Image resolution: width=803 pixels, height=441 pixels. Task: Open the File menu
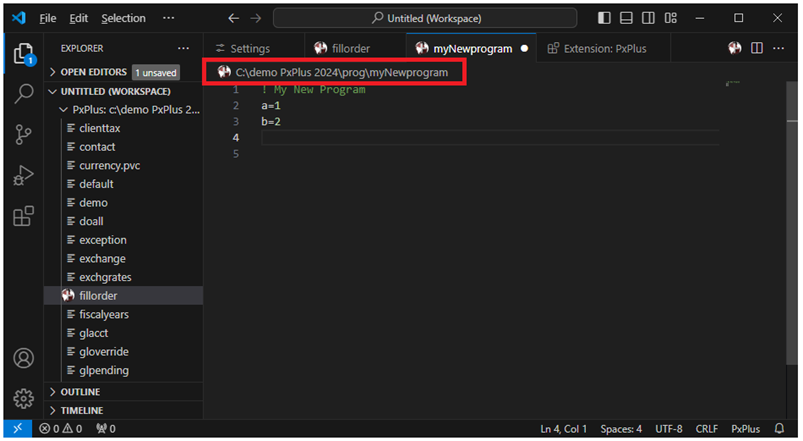[48, 18]
